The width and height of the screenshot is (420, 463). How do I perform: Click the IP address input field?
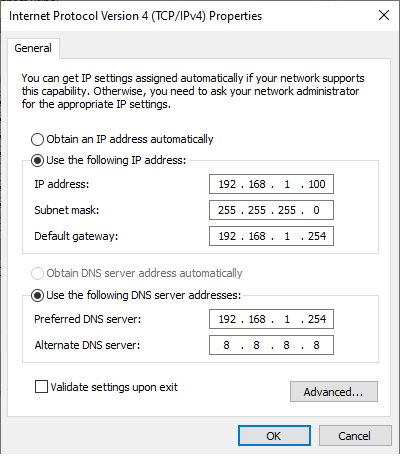pyautogui.click(x=271, y=184)
